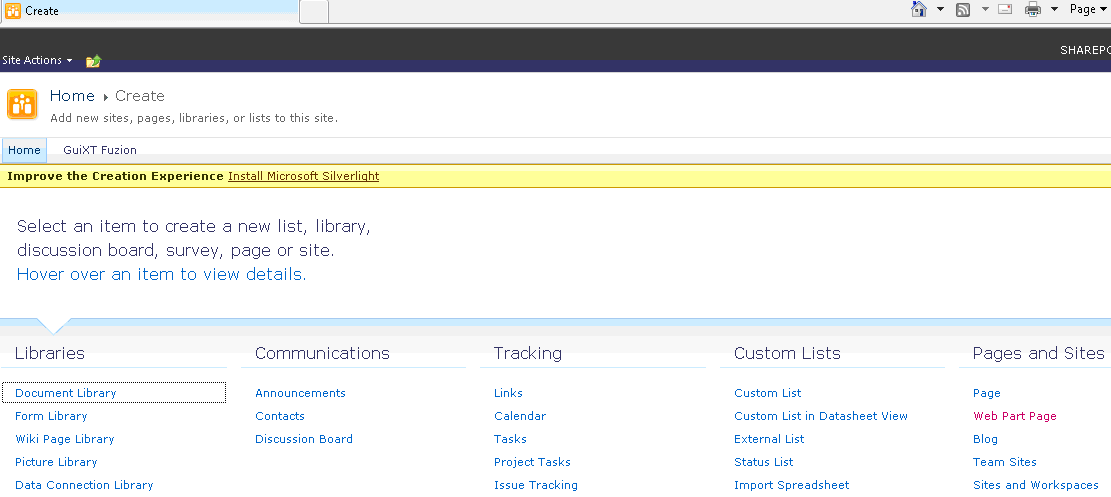This screenshot has width=1111, height=497.
Task: Click Home in the breadcrumb title
Action: [x=72, y=96]
